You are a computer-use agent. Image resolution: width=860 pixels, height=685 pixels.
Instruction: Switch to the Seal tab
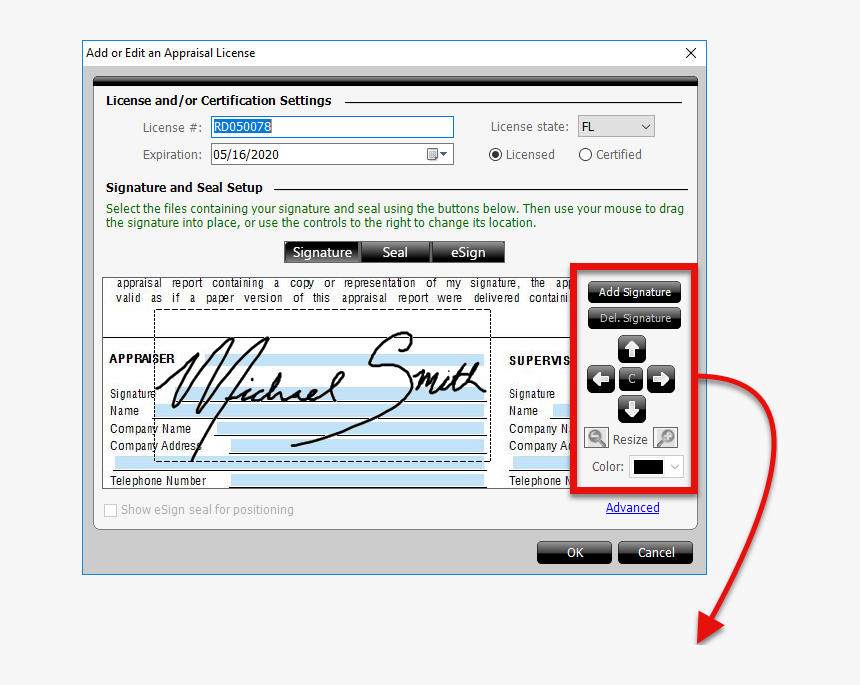395,252
